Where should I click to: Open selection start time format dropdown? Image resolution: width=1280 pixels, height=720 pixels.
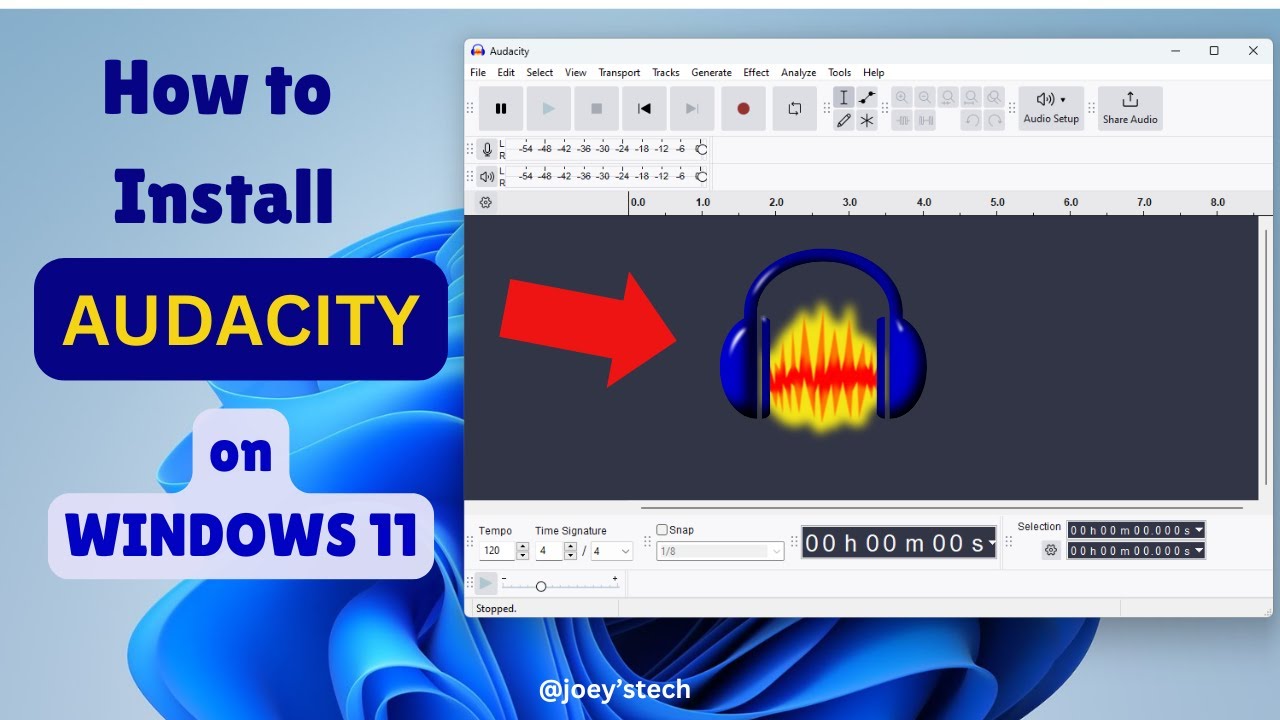[x=1199, y=530]
